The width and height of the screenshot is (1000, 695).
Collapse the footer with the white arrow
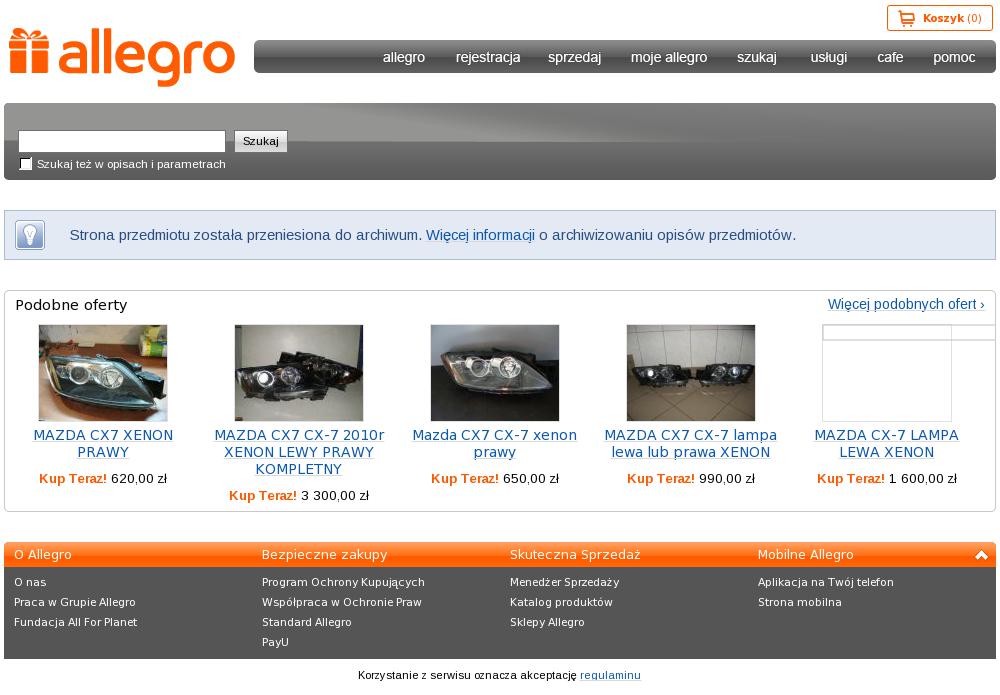[981, 555]
